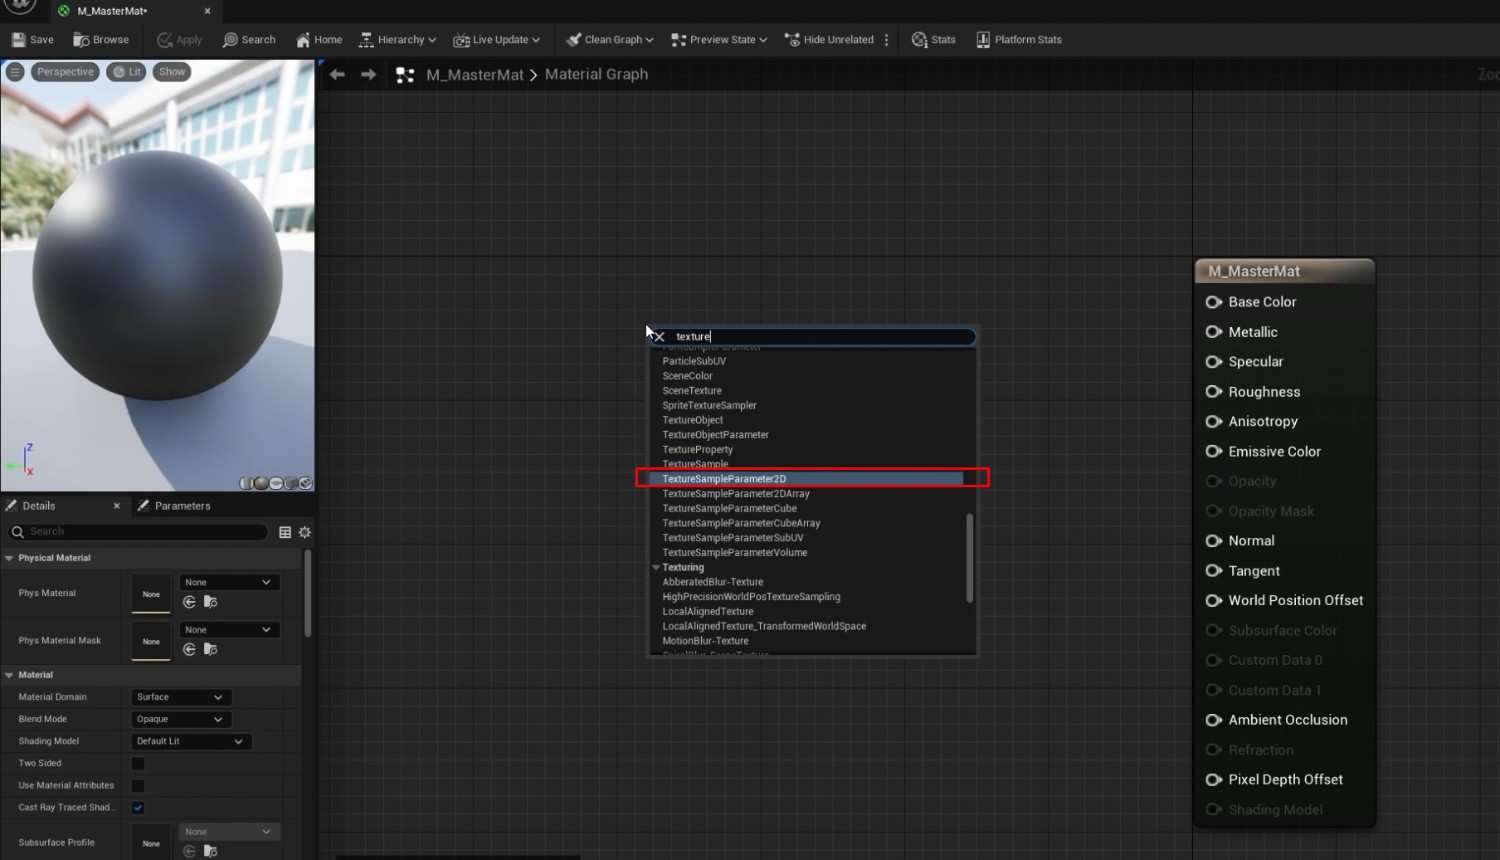Browse to Phys Material asset
This screenshot has width=1500, height=860.
(x=210, y=602)
